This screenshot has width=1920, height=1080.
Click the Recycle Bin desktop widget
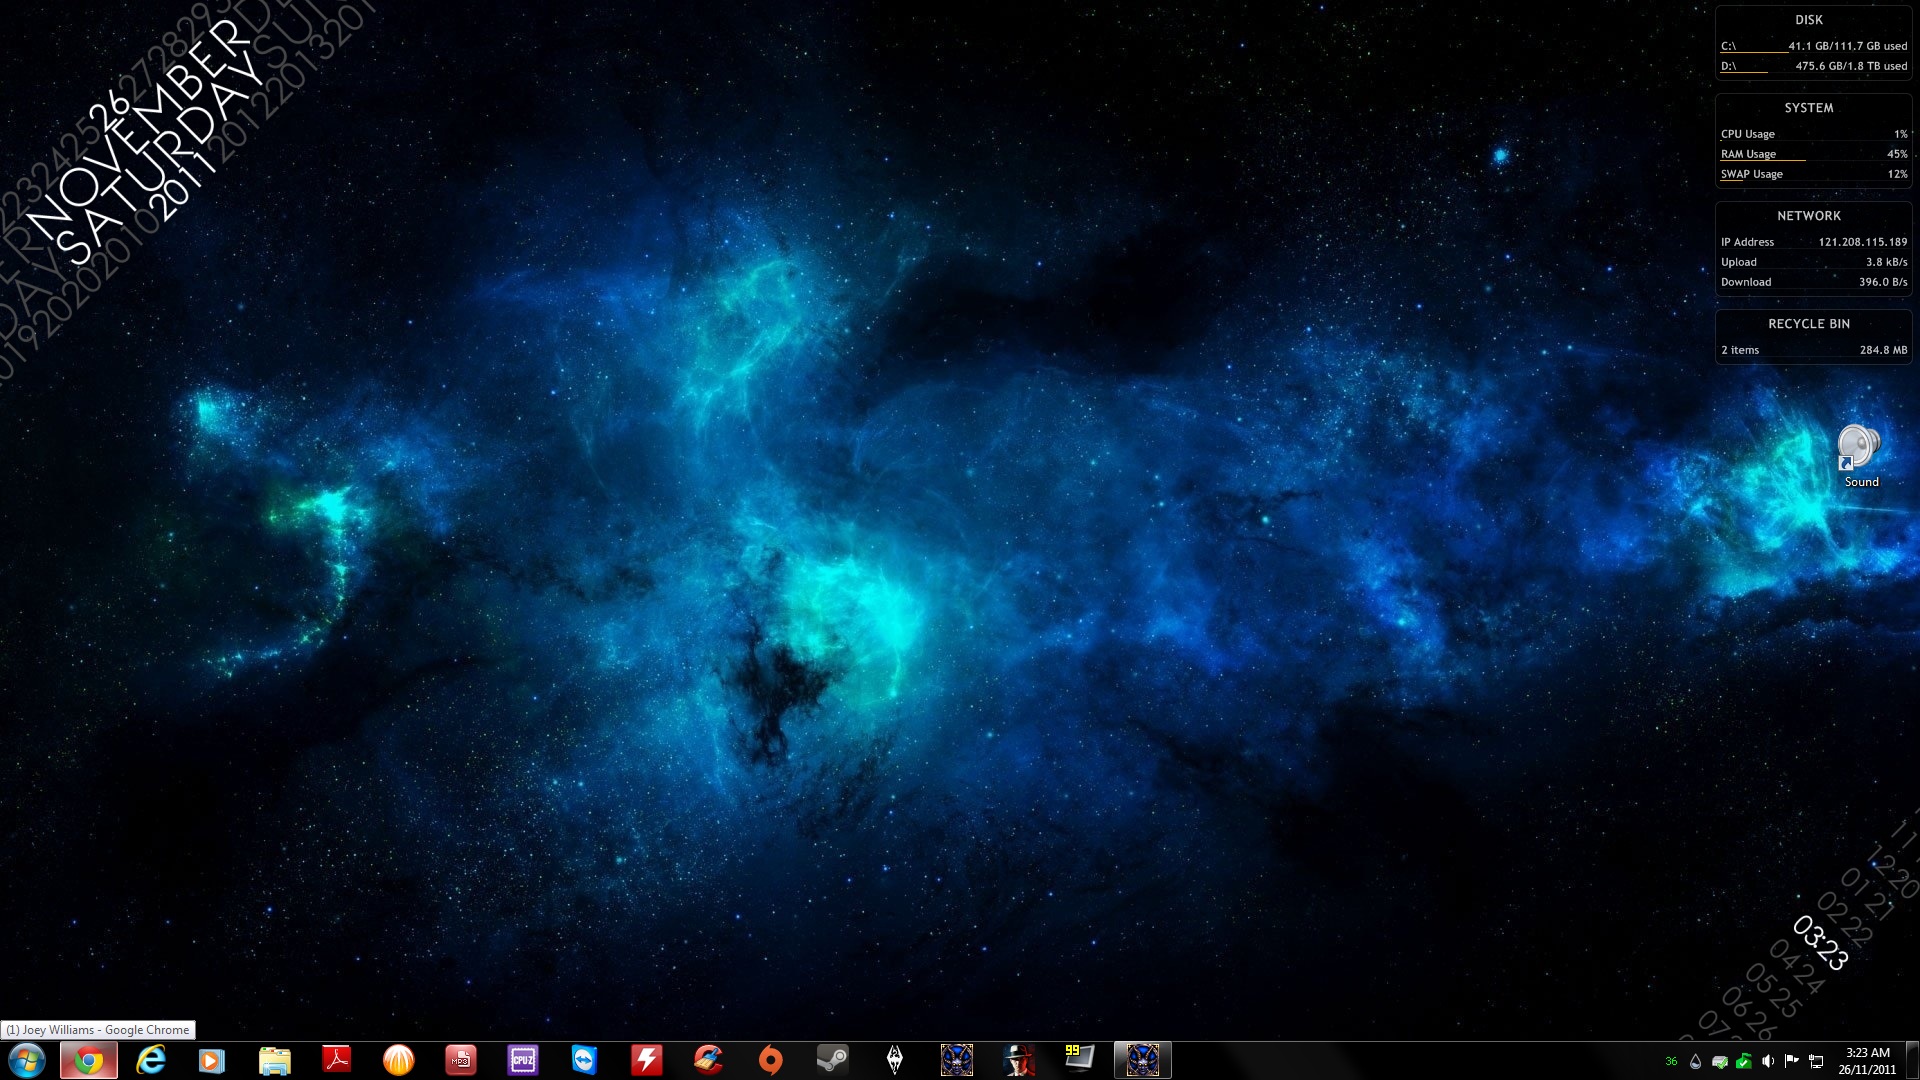coord(1813,337)
